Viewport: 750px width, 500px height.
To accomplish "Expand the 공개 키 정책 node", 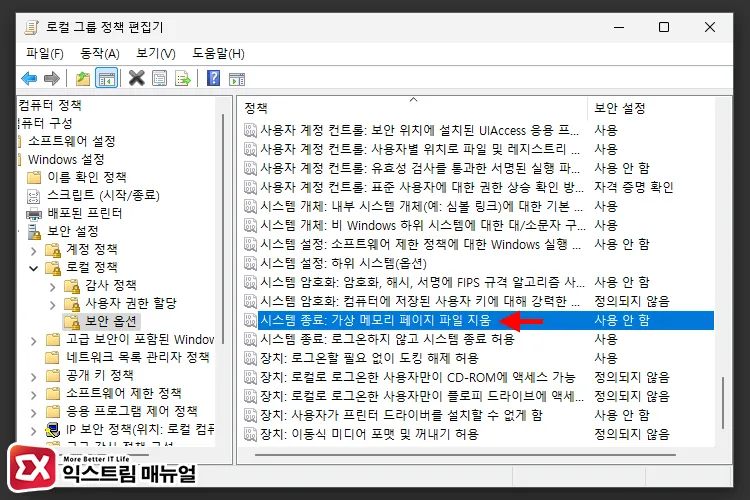I will [33, 377].
